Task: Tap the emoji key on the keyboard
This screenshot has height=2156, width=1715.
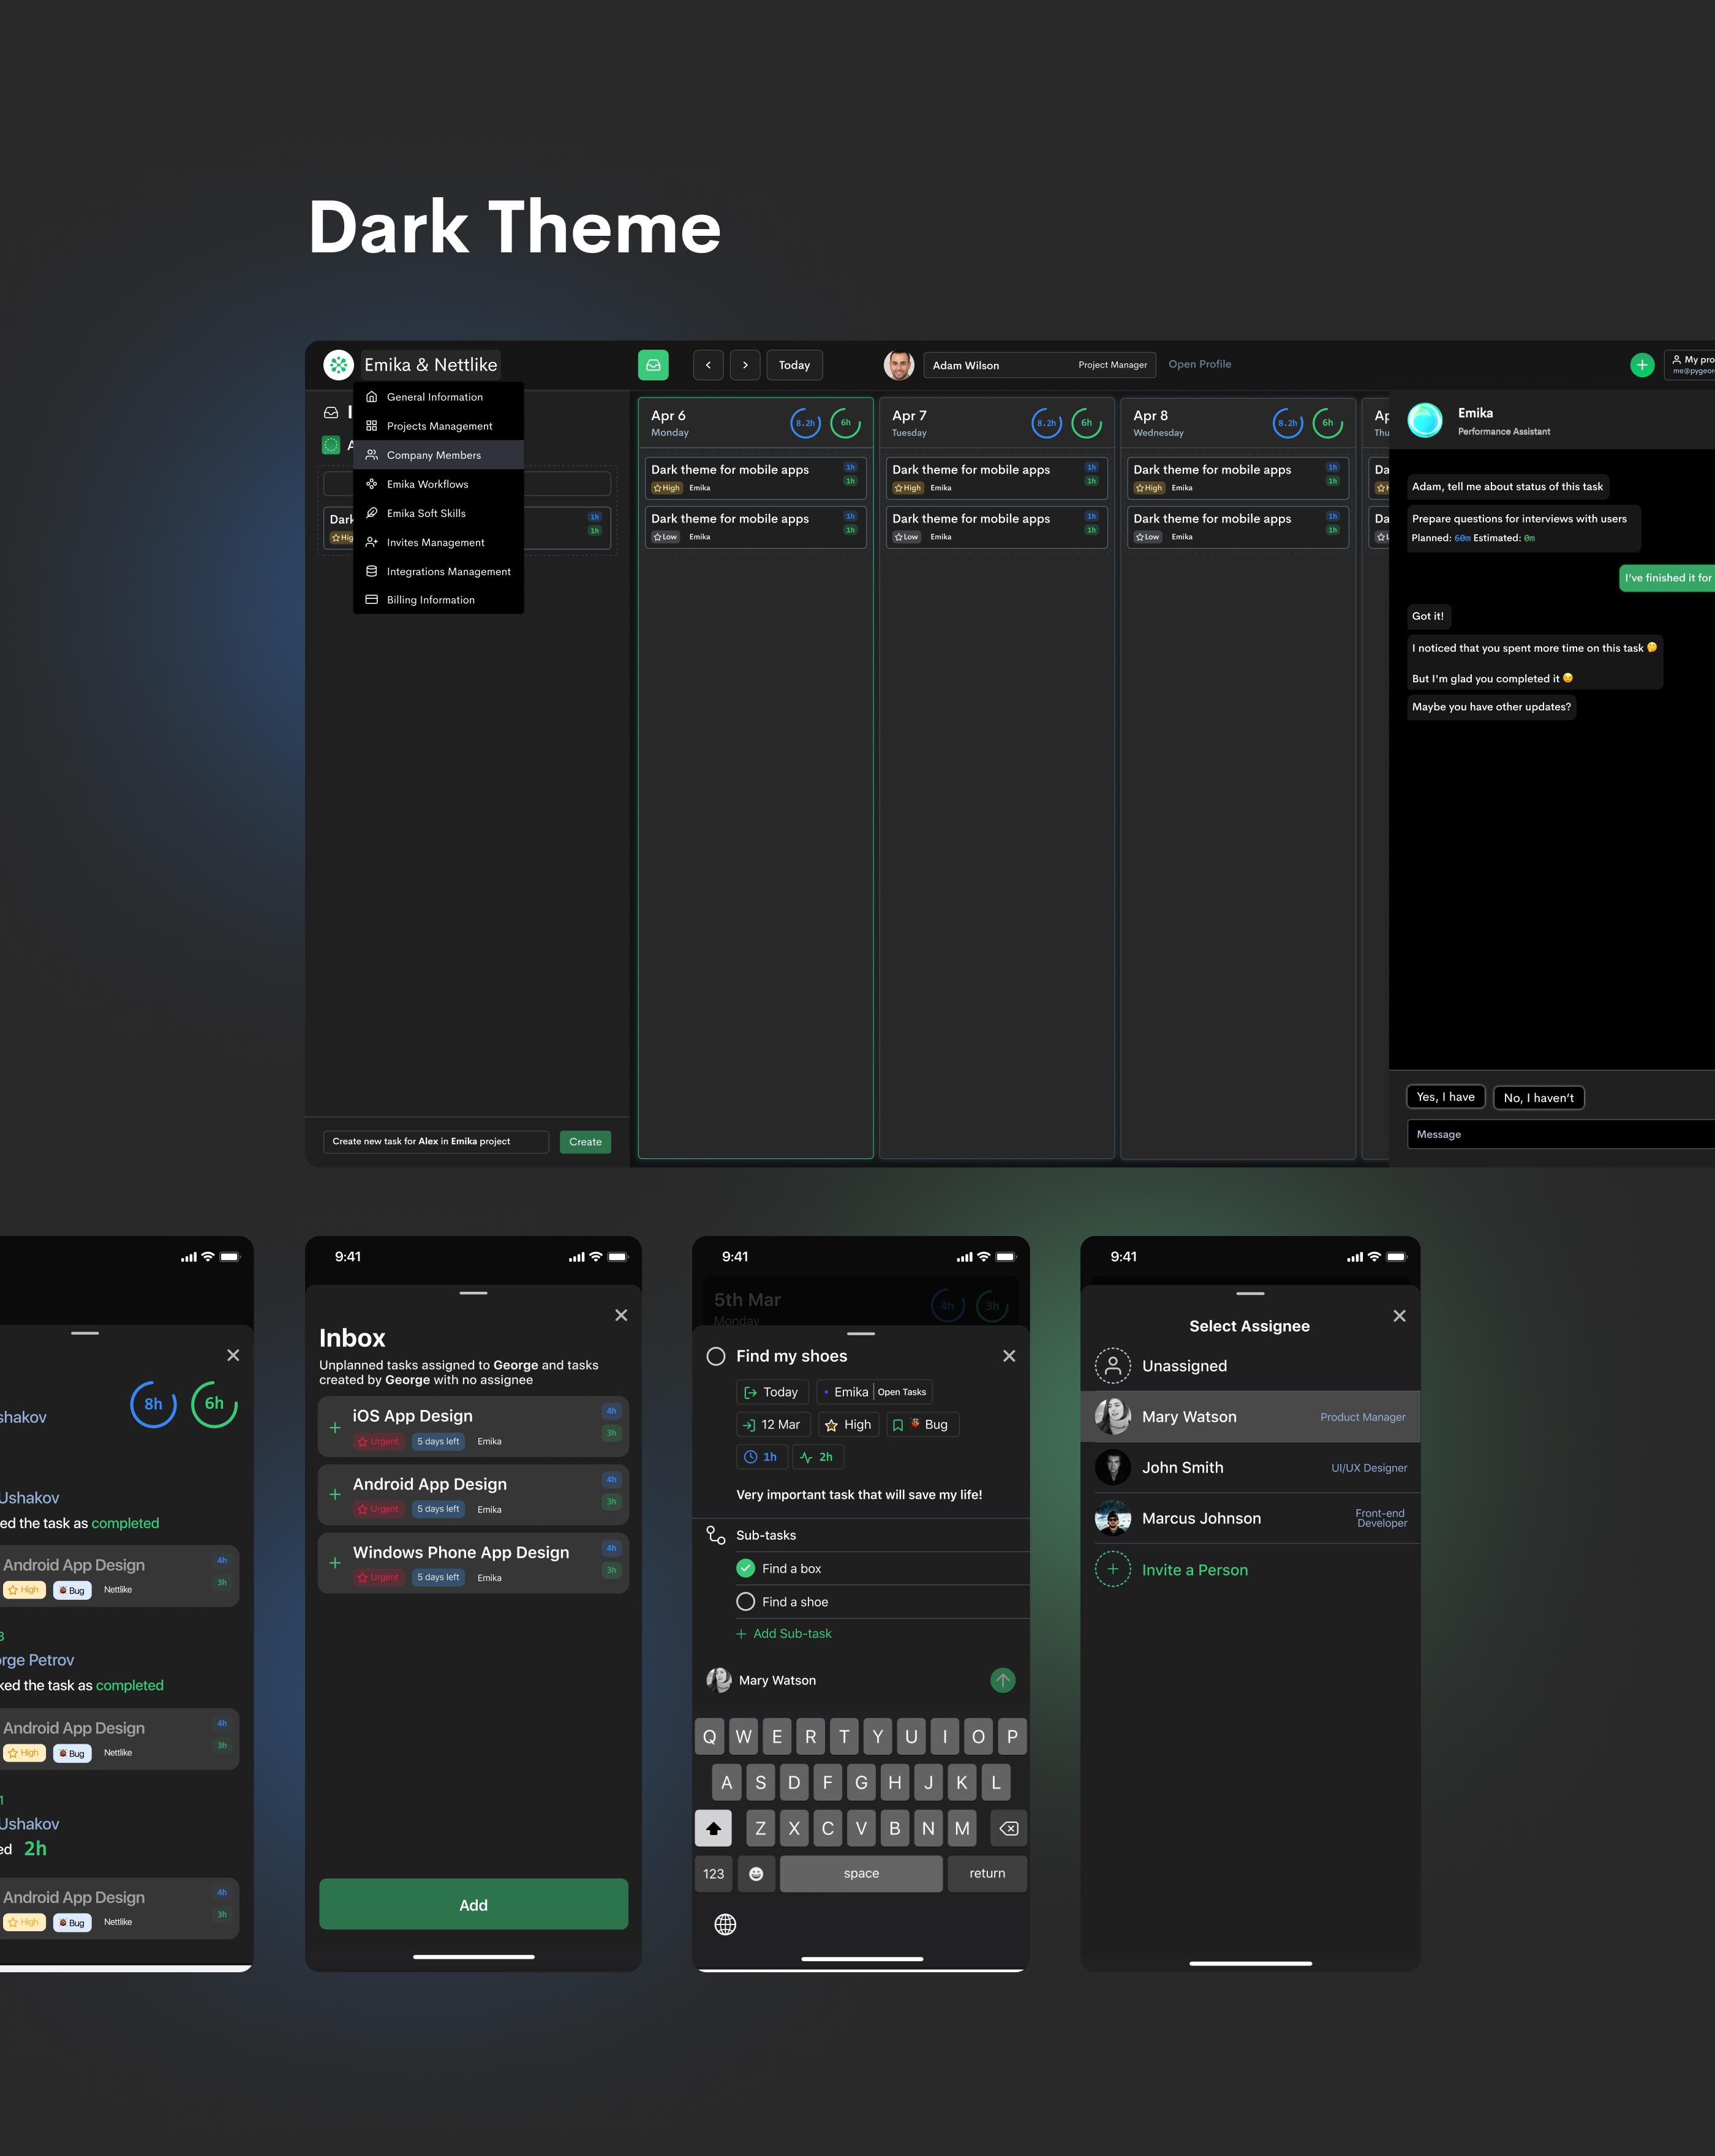Action: (756, 1873)
